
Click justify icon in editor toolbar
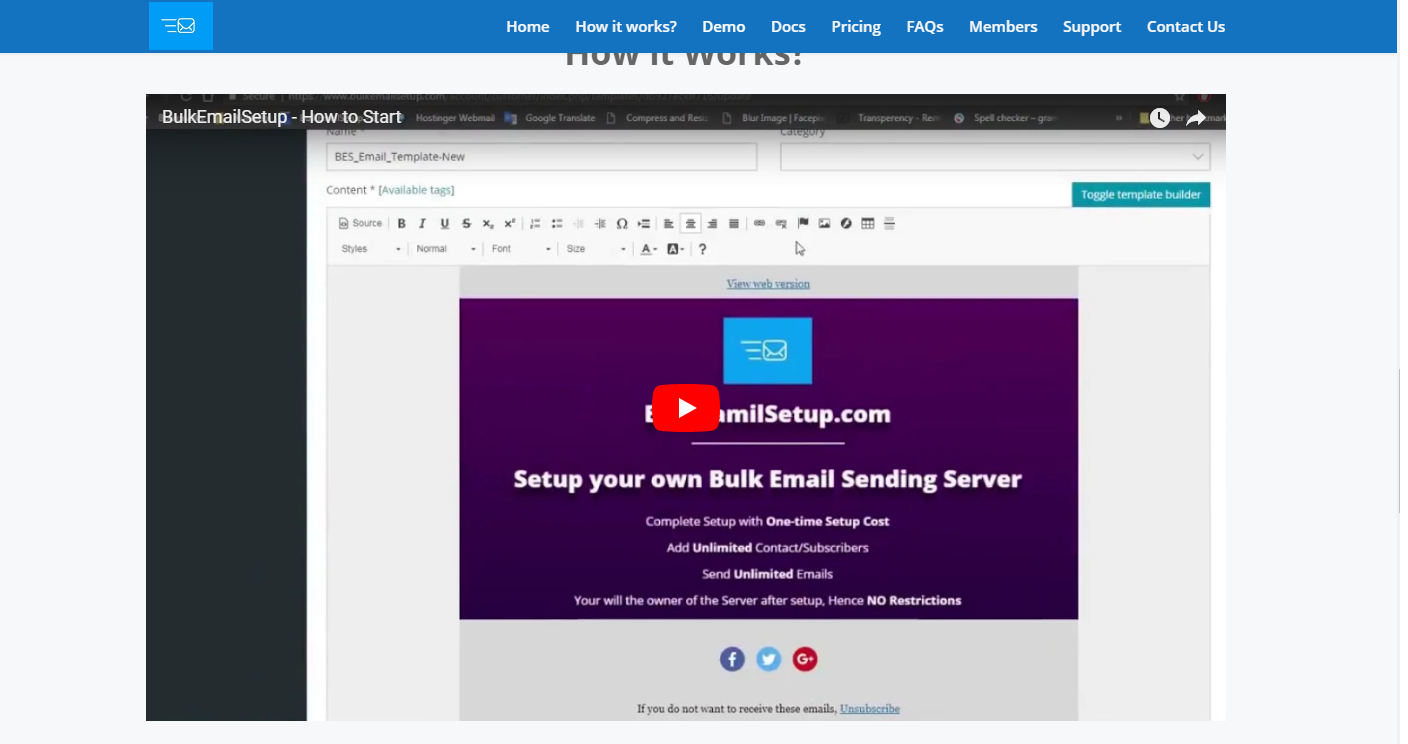734,224
